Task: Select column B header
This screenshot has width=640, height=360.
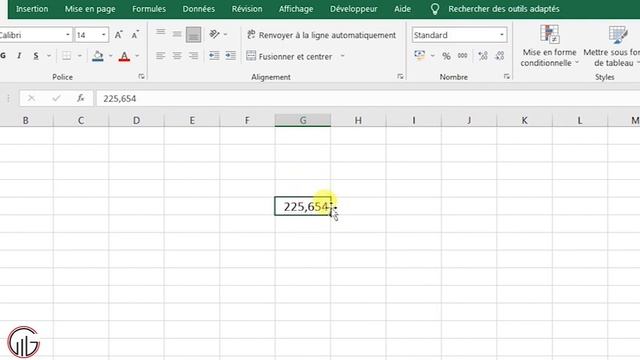Action: coord(26,120)
